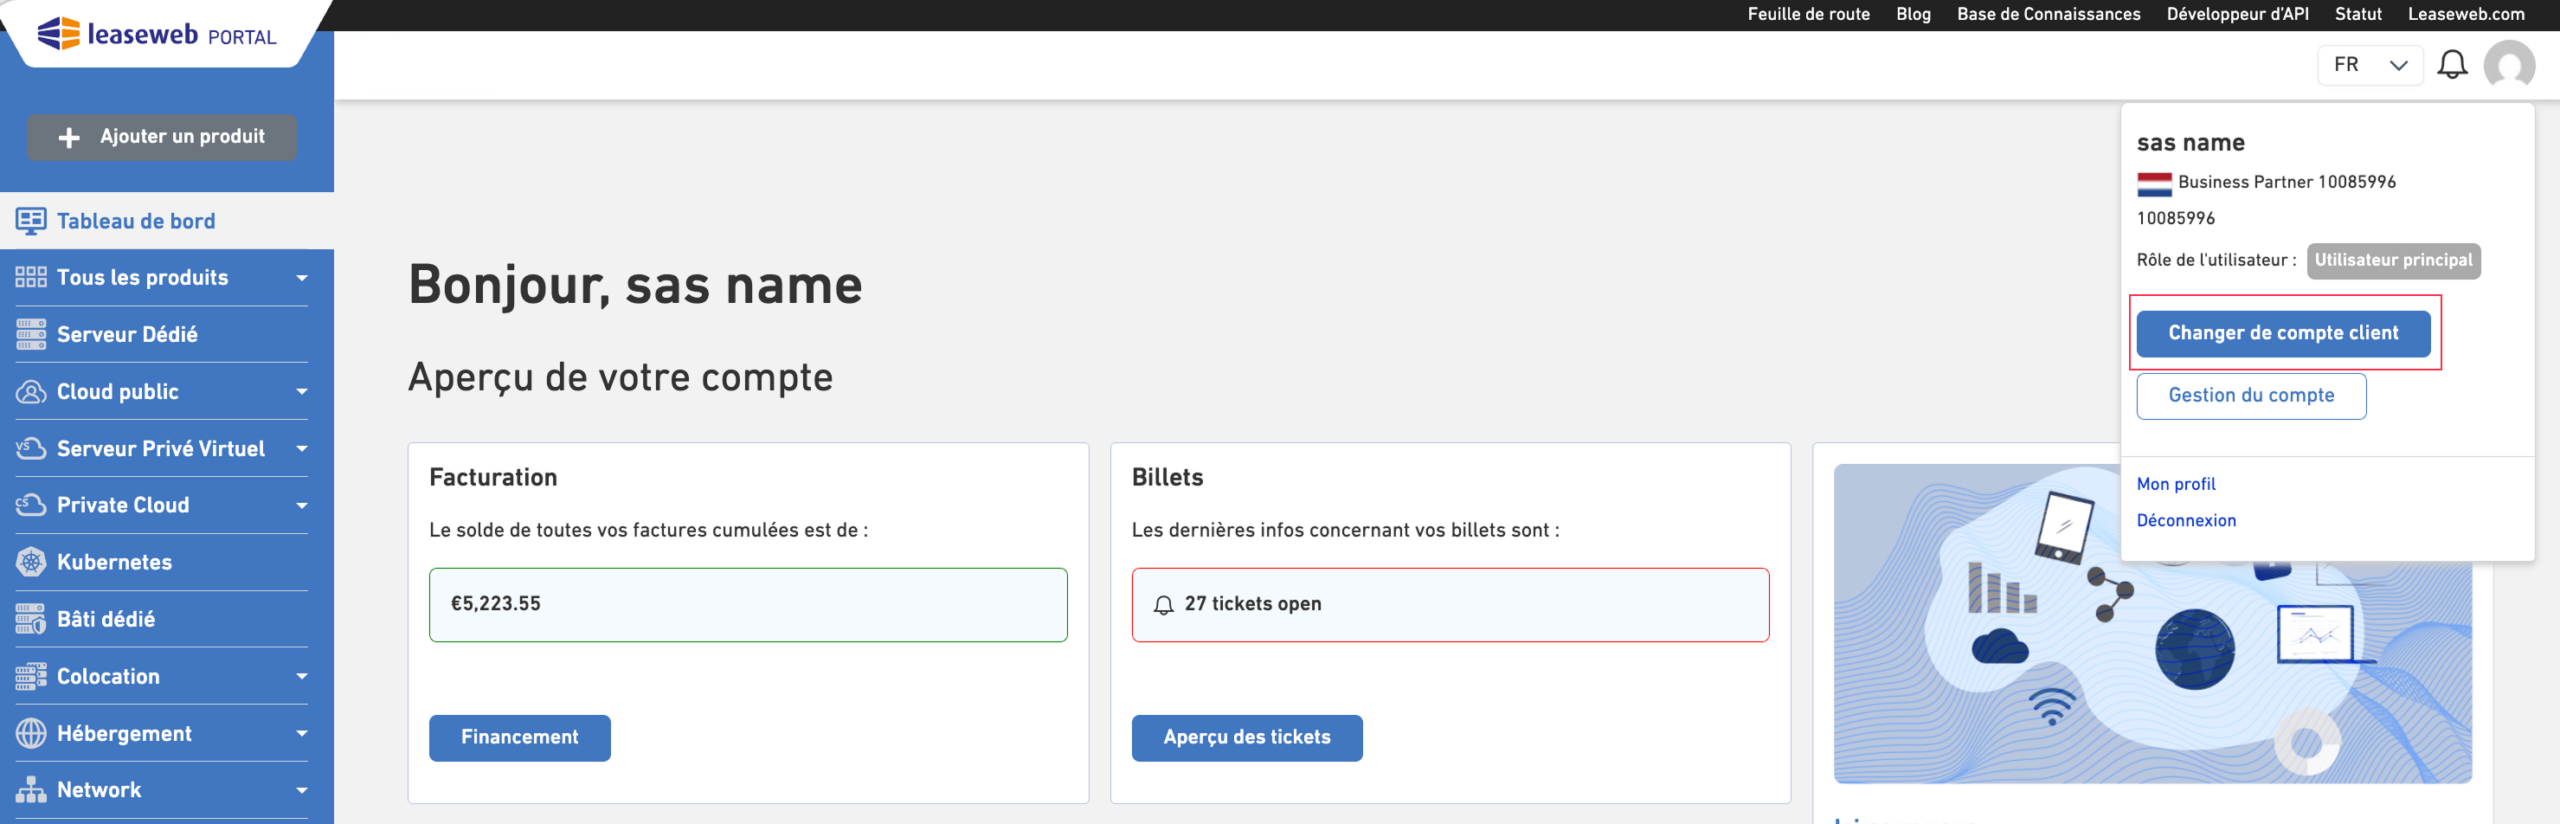Expand the Network submenu arrow
The image size is (2560, 824).
pos(301,791)
